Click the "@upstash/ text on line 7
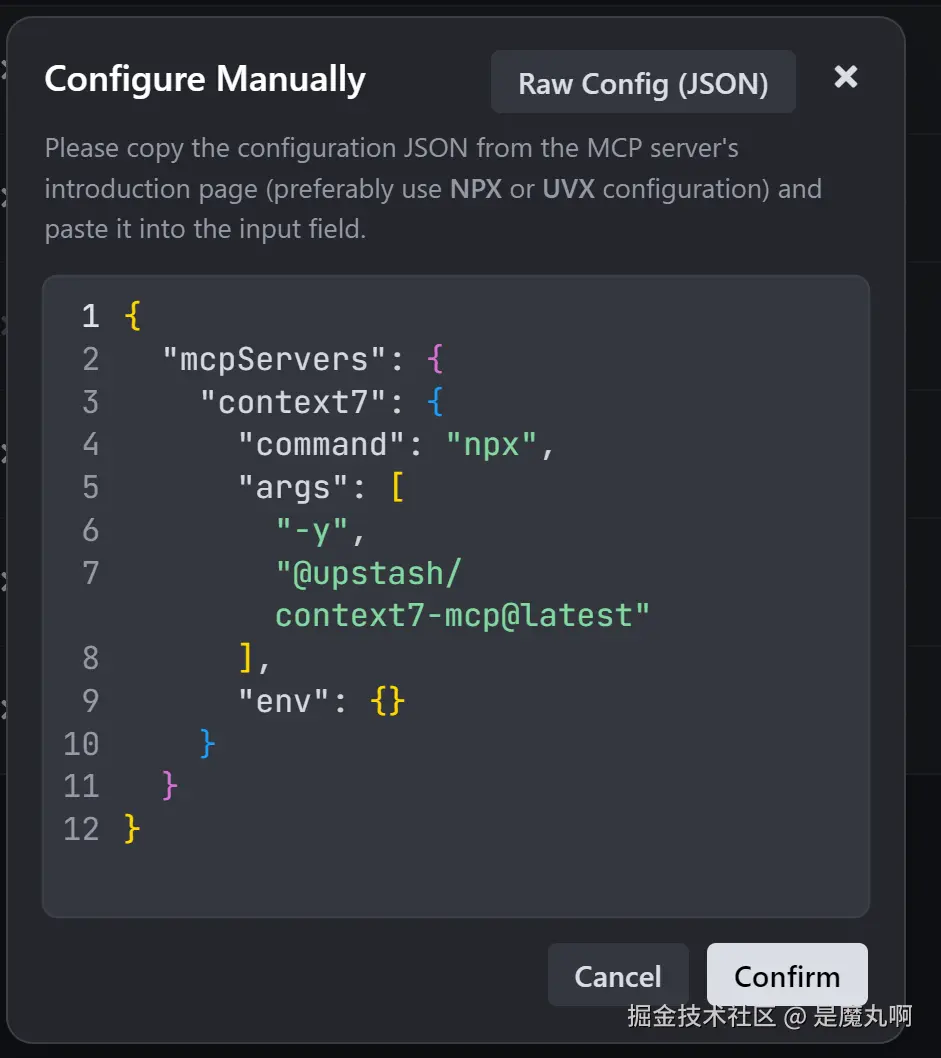Image resolution: width=941 pixels, height=1058 pixels. [x=368, y=573]
